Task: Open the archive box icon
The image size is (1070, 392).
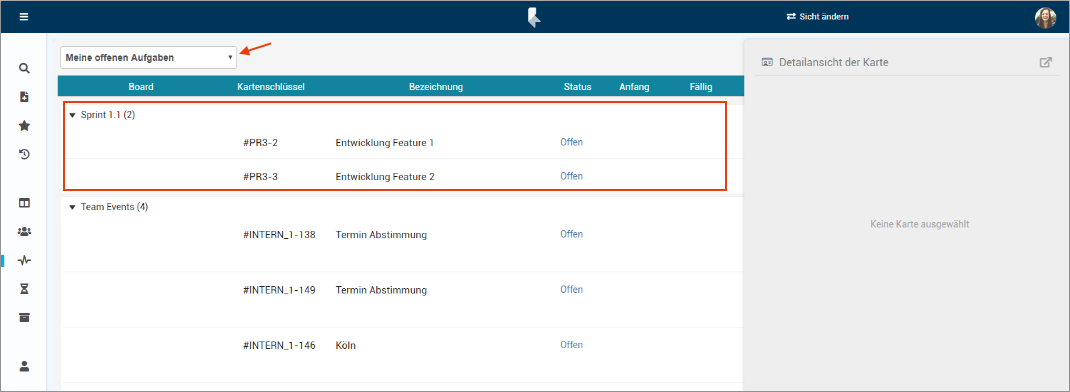Action: click(24, 318)
